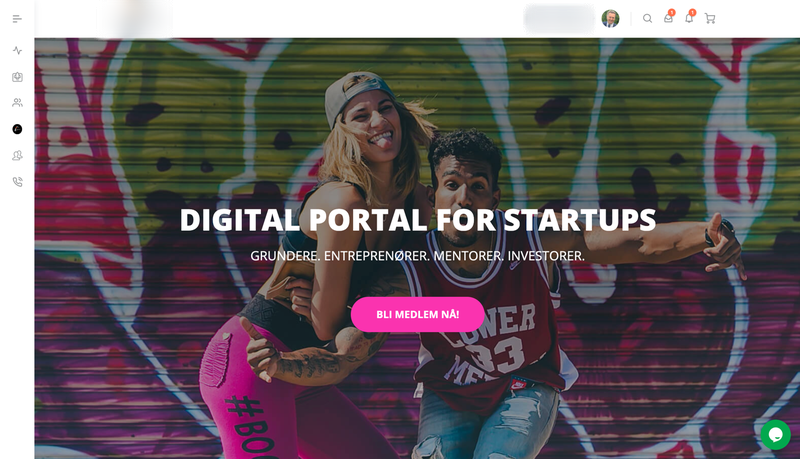Screen dimensions: 800x459
Task: Open the shopping cart icon
Action: (710, 19)
